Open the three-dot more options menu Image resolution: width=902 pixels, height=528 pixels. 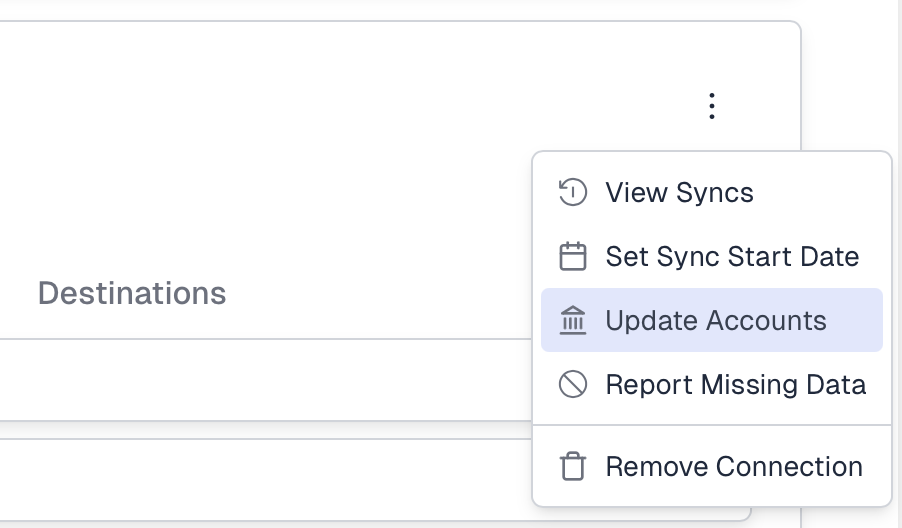711,105
